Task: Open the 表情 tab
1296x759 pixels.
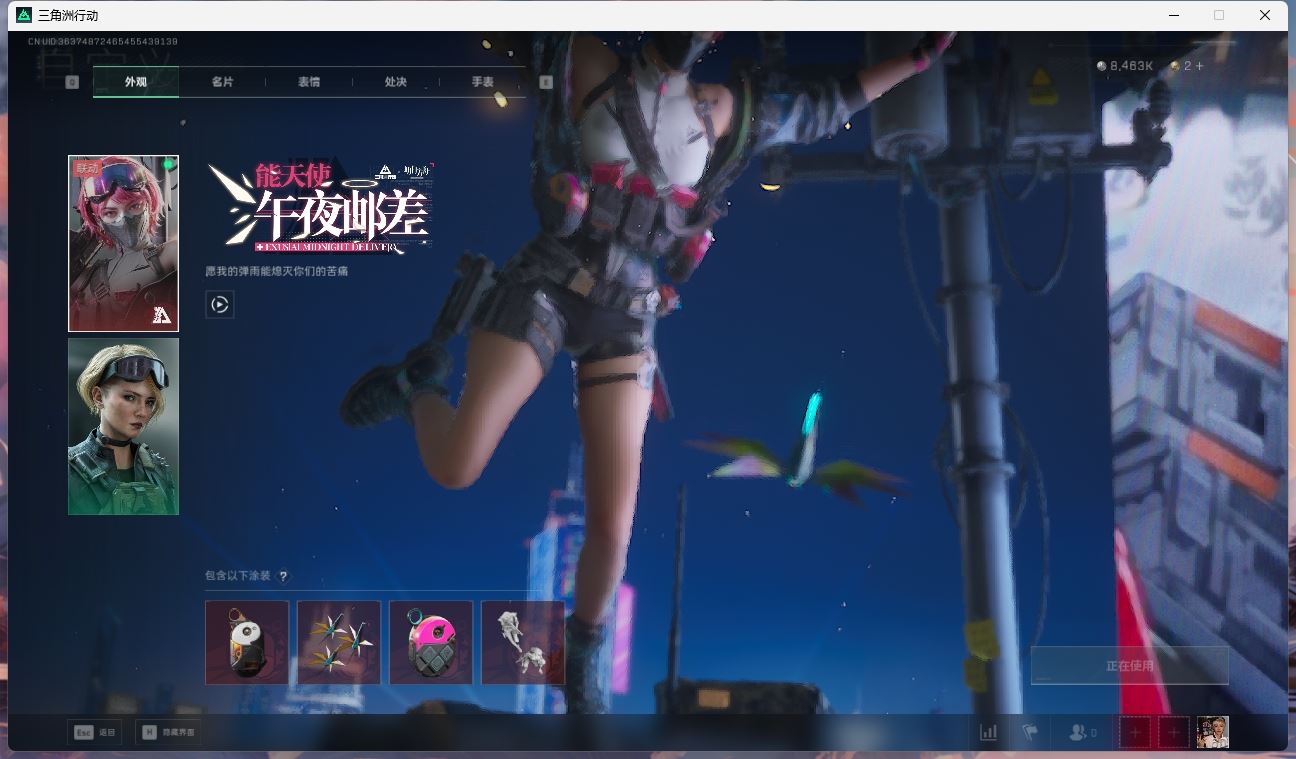Action: point(309,82)
